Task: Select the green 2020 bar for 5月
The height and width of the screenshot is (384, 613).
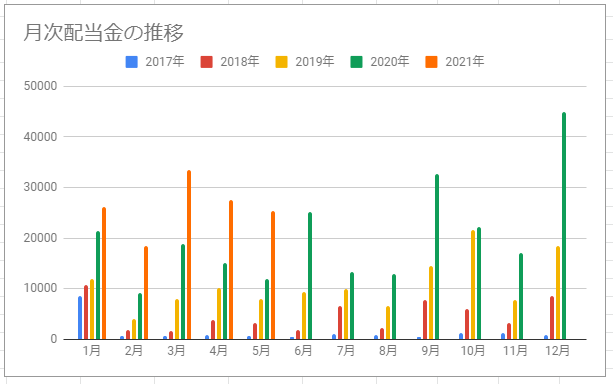Action: [x=267, y=309]
